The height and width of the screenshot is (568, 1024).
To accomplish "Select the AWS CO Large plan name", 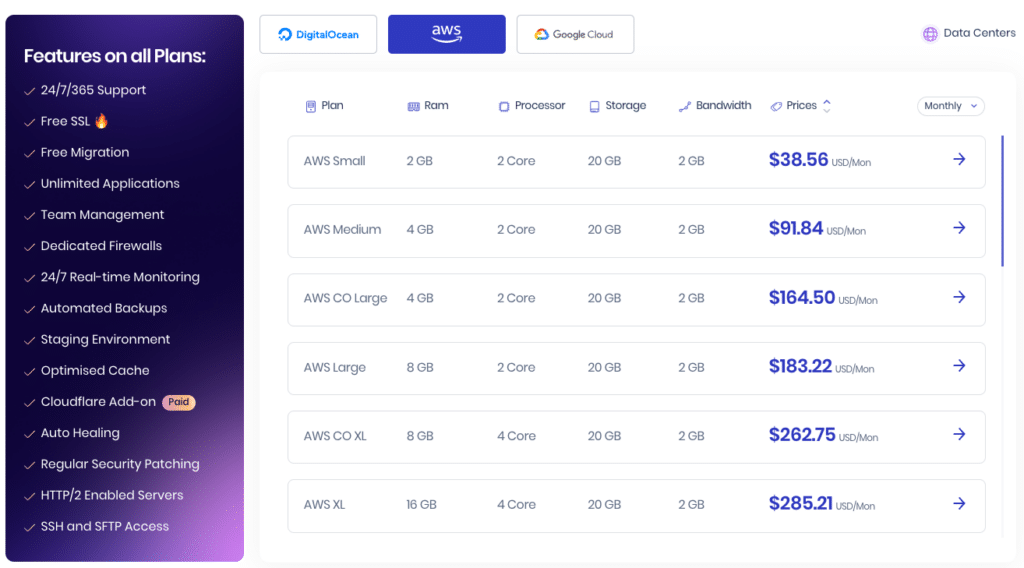I will coord(345,298).
